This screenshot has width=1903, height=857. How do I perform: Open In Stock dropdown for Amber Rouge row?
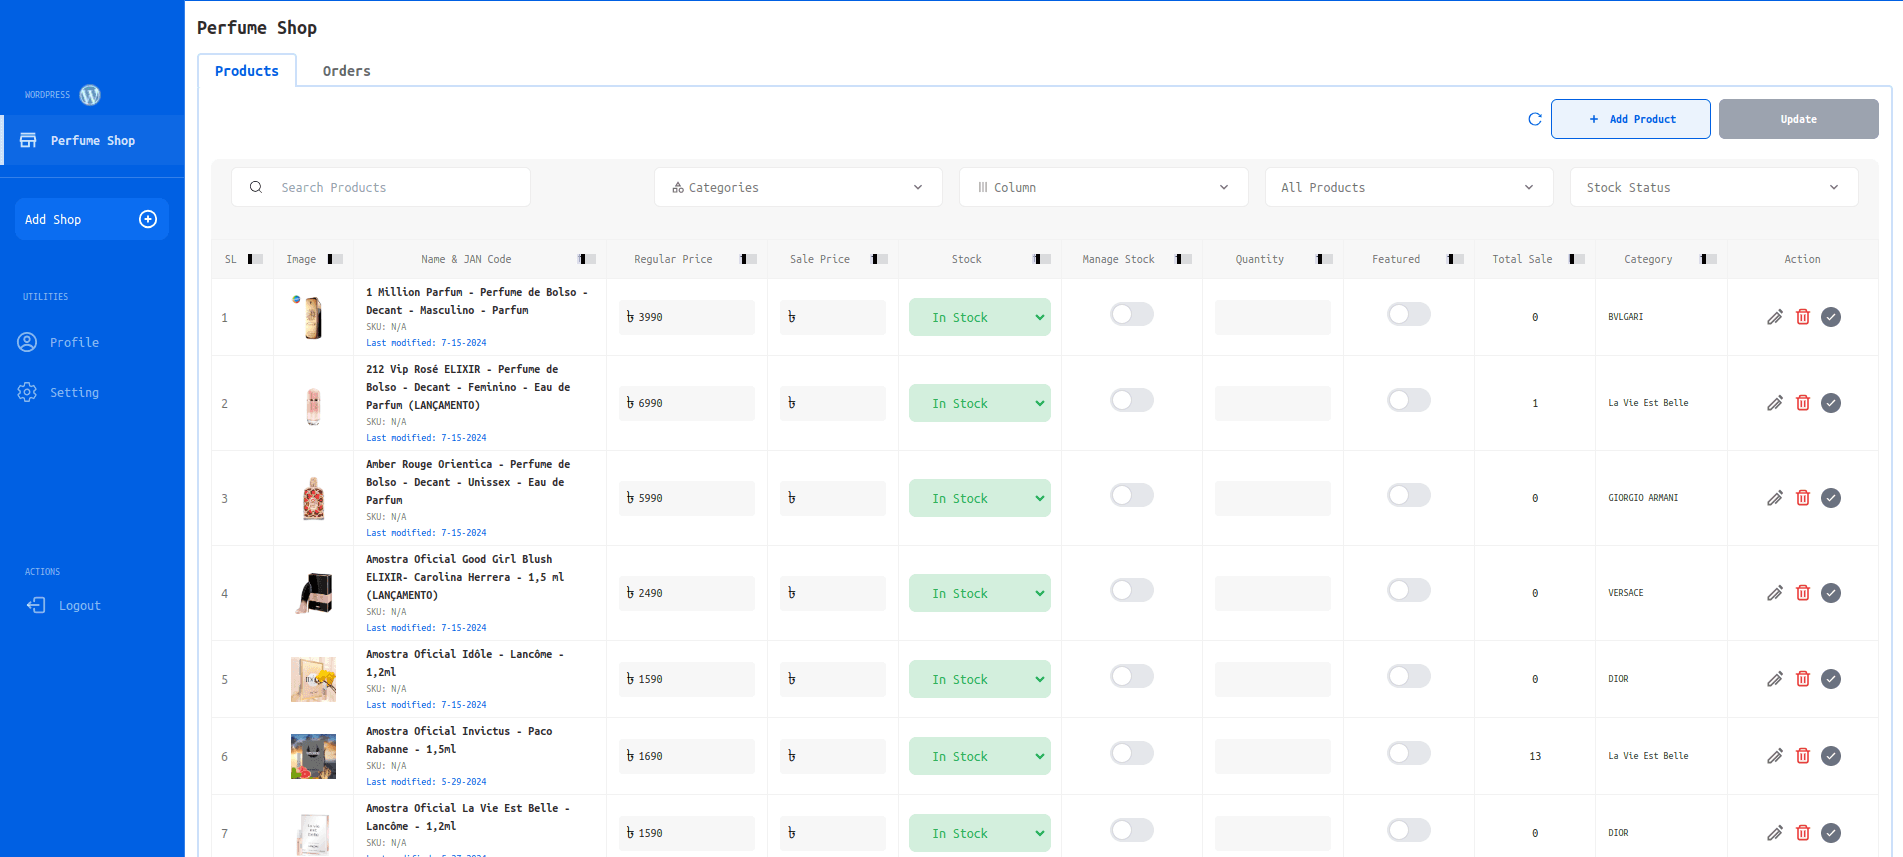[x=979, y=498]
